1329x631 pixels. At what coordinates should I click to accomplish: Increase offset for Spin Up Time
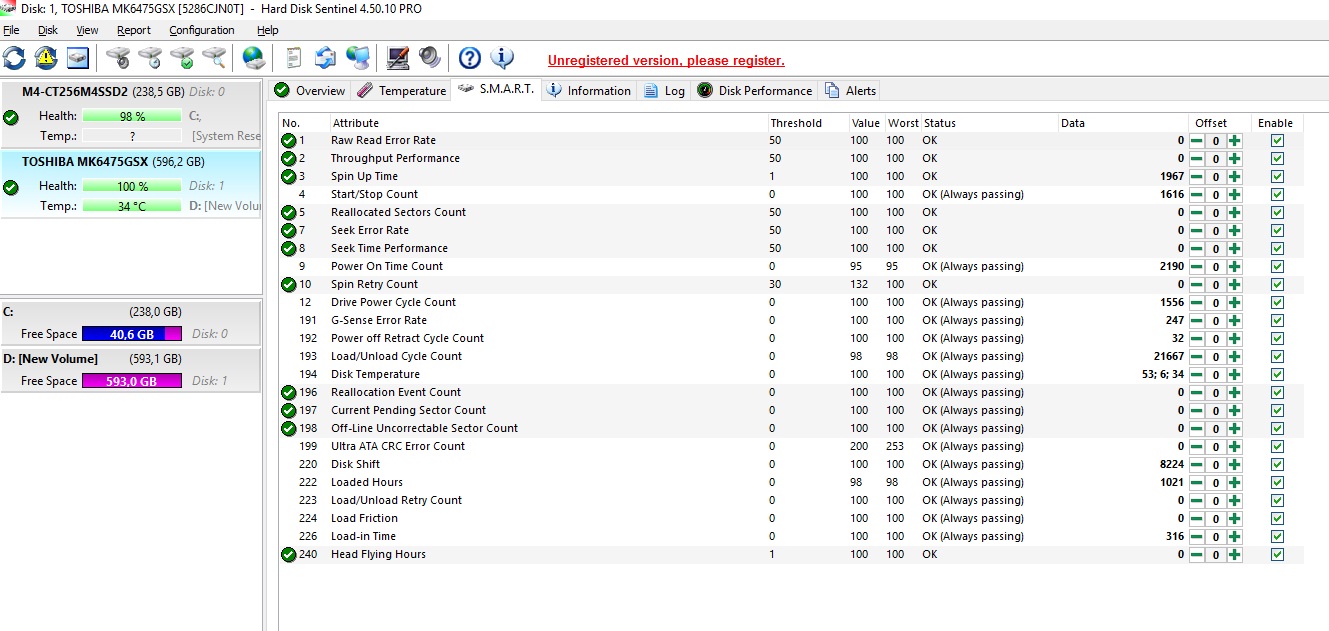point(1235,177)
